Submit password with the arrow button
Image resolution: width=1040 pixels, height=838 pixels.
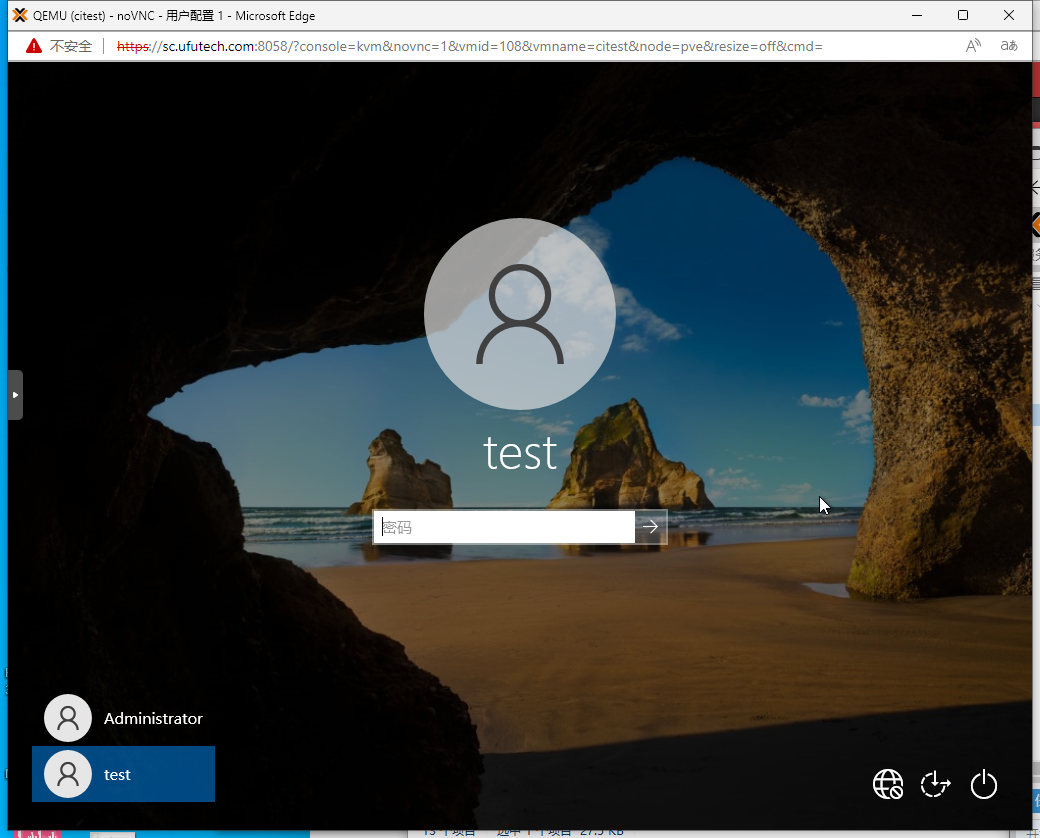point(651,527)
